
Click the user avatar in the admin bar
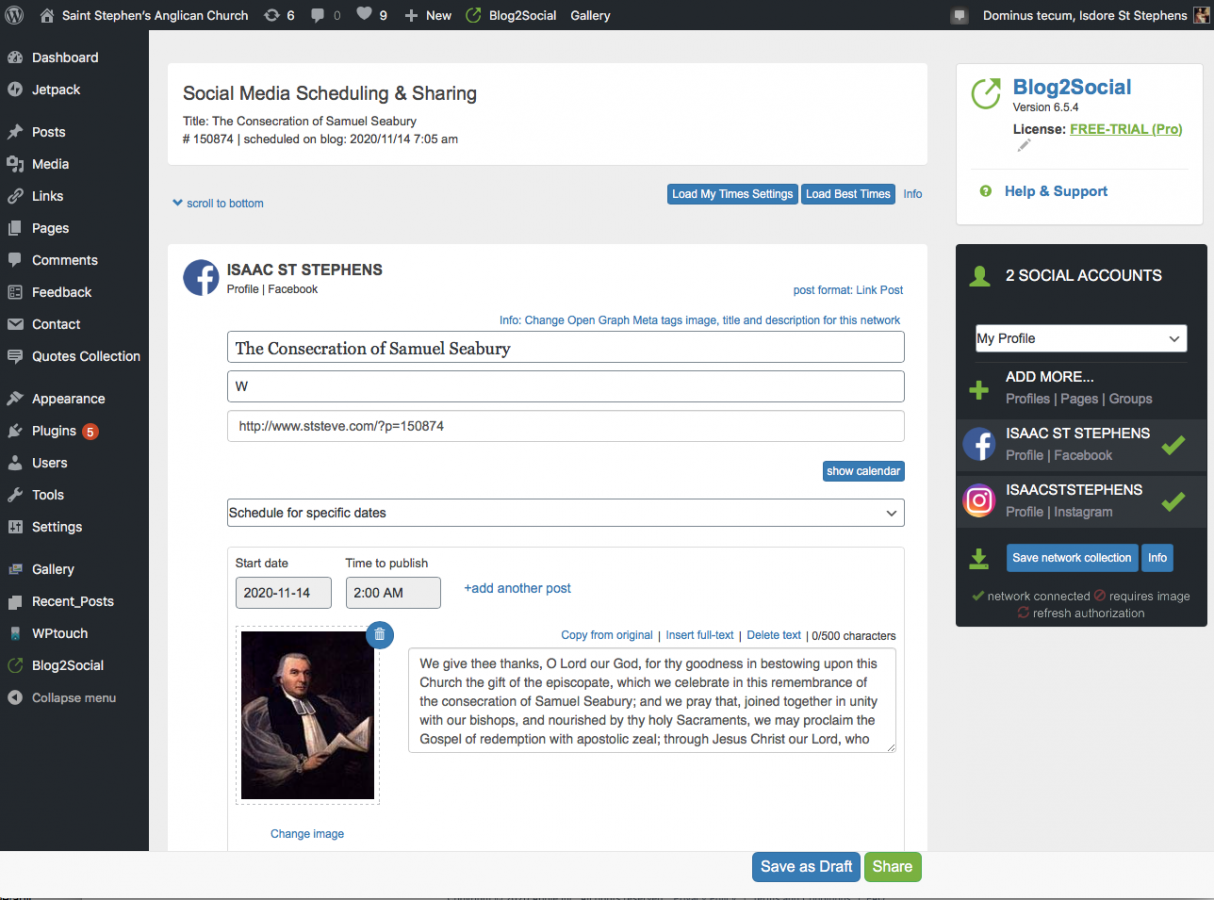click(x=1201, y=15)
